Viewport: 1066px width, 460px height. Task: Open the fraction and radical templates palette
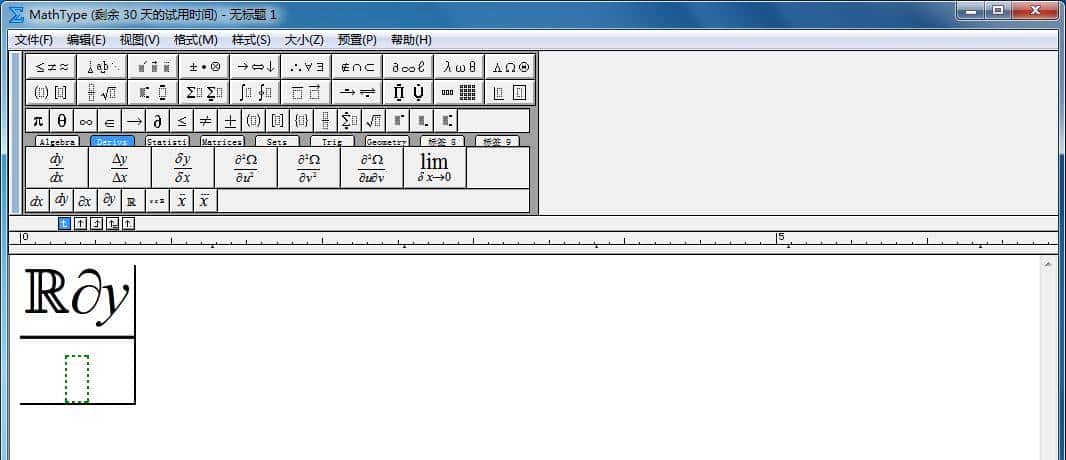point(102,92)
